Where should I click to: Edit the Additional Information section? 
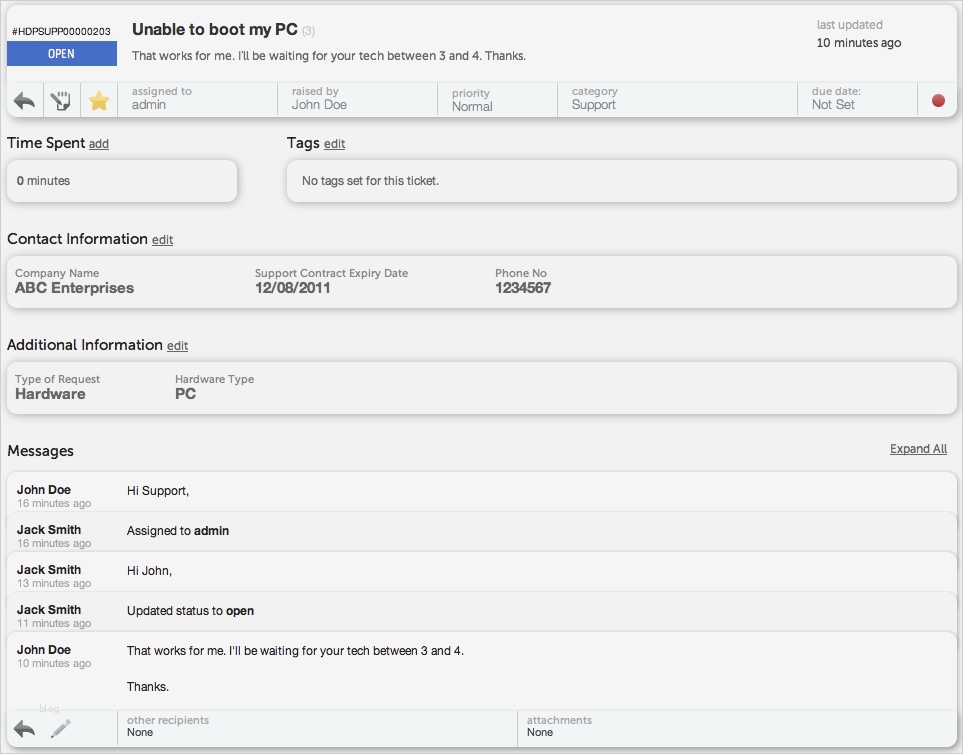(177, 346)
